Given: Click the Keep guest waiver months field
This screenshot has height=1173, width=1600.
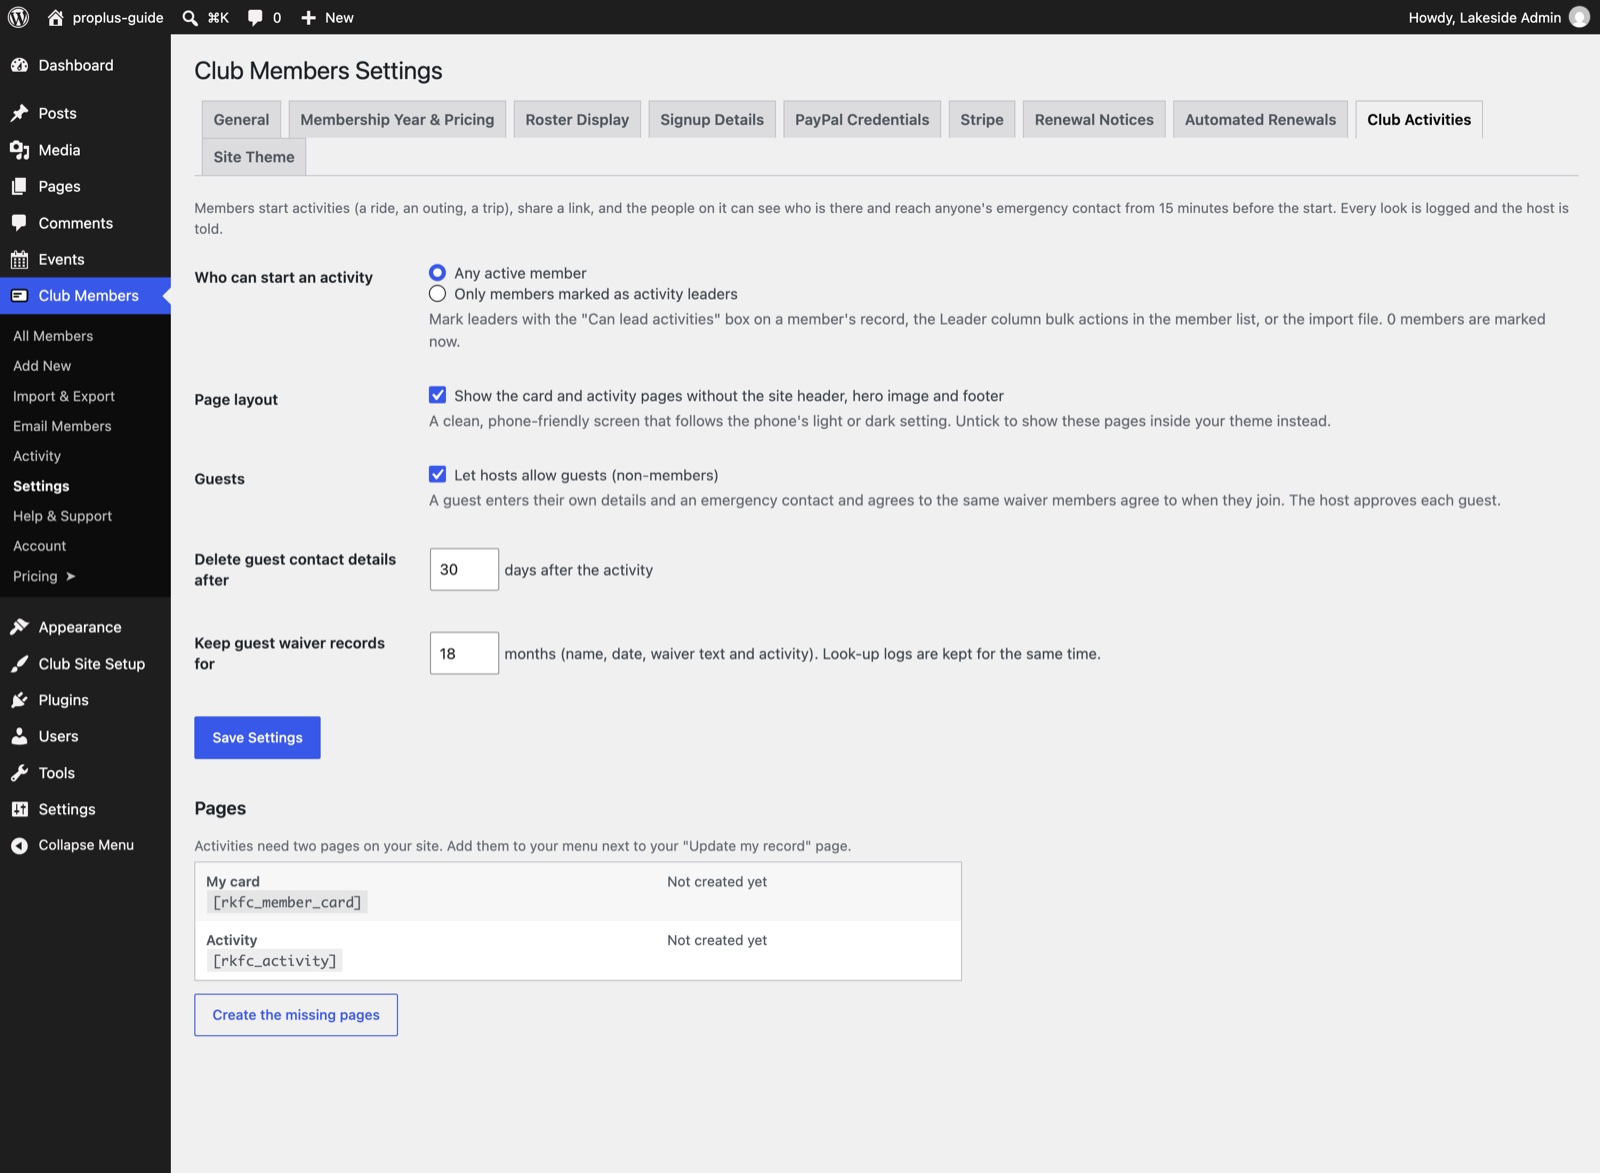Looking at the screenshot, I should coord(464,653).
